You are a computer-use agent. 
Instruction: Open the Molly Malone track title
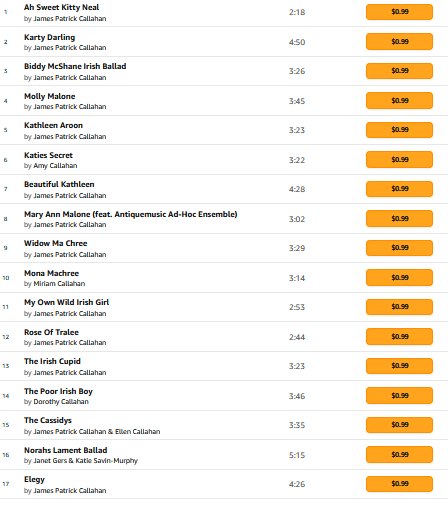(50, 96)
